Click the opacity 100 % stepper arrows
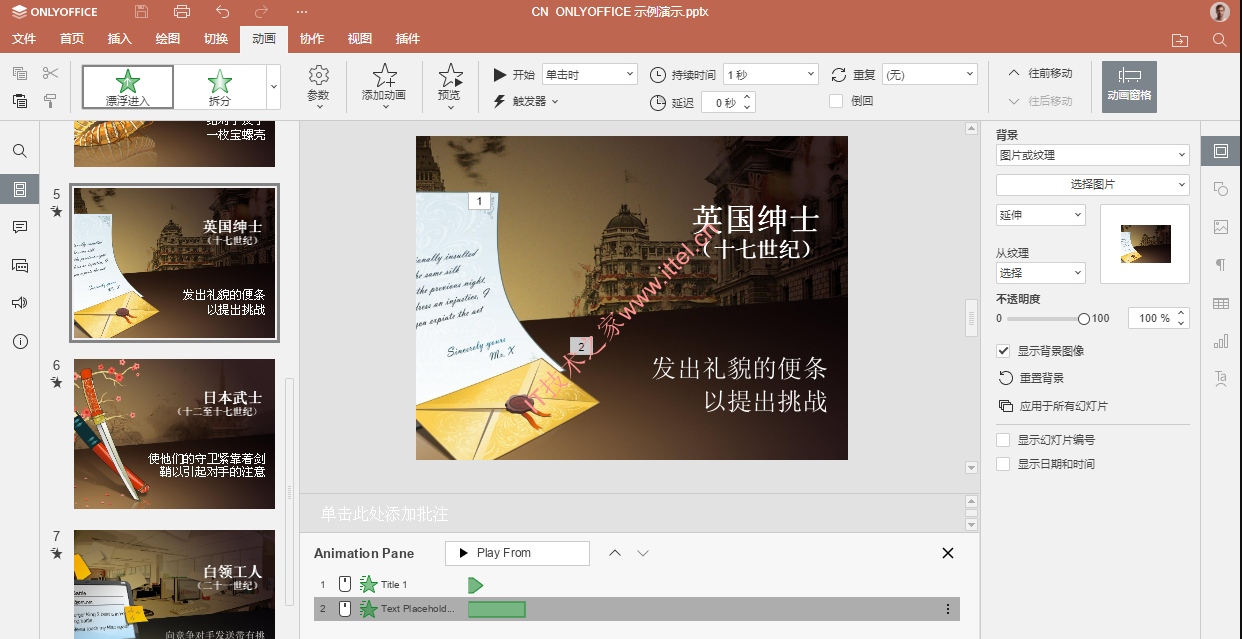 click(x=1182, y=318)
